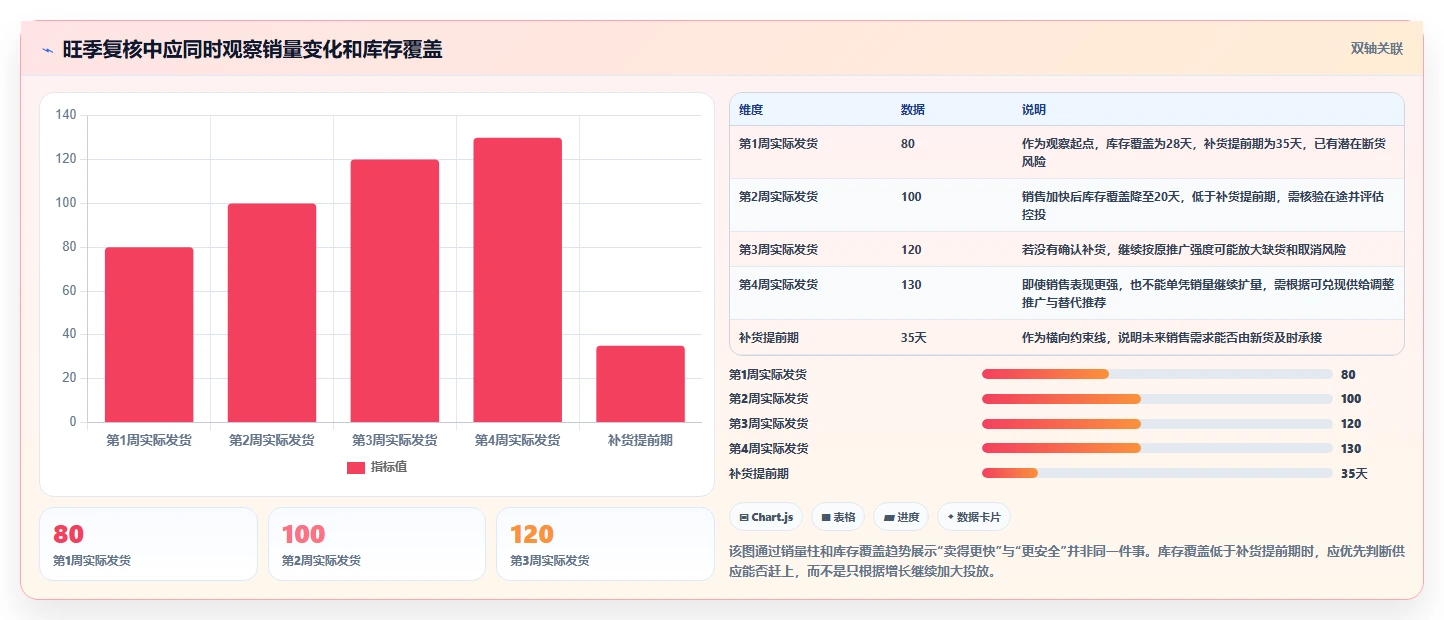Click the Chart.js tag icon
The height and width of the screenshot is (620, 1444).
point(744,518)
